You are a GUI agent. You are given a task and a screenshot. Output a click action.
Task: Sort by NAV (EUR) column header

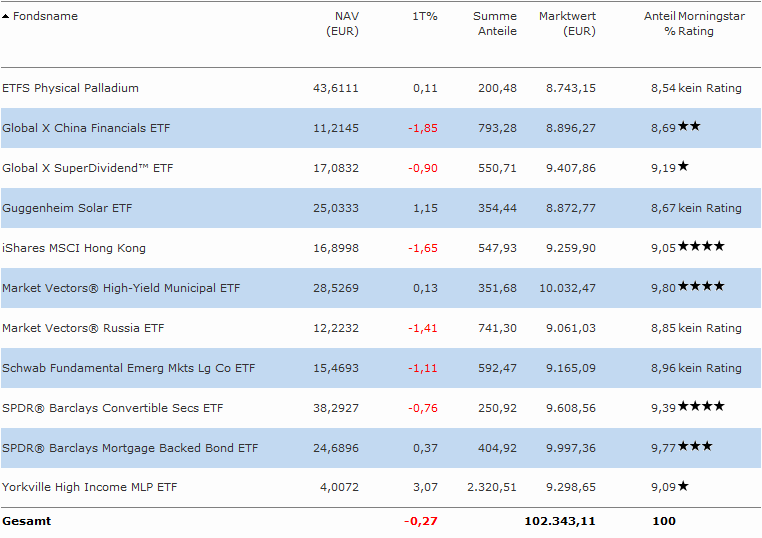(342, 23)
